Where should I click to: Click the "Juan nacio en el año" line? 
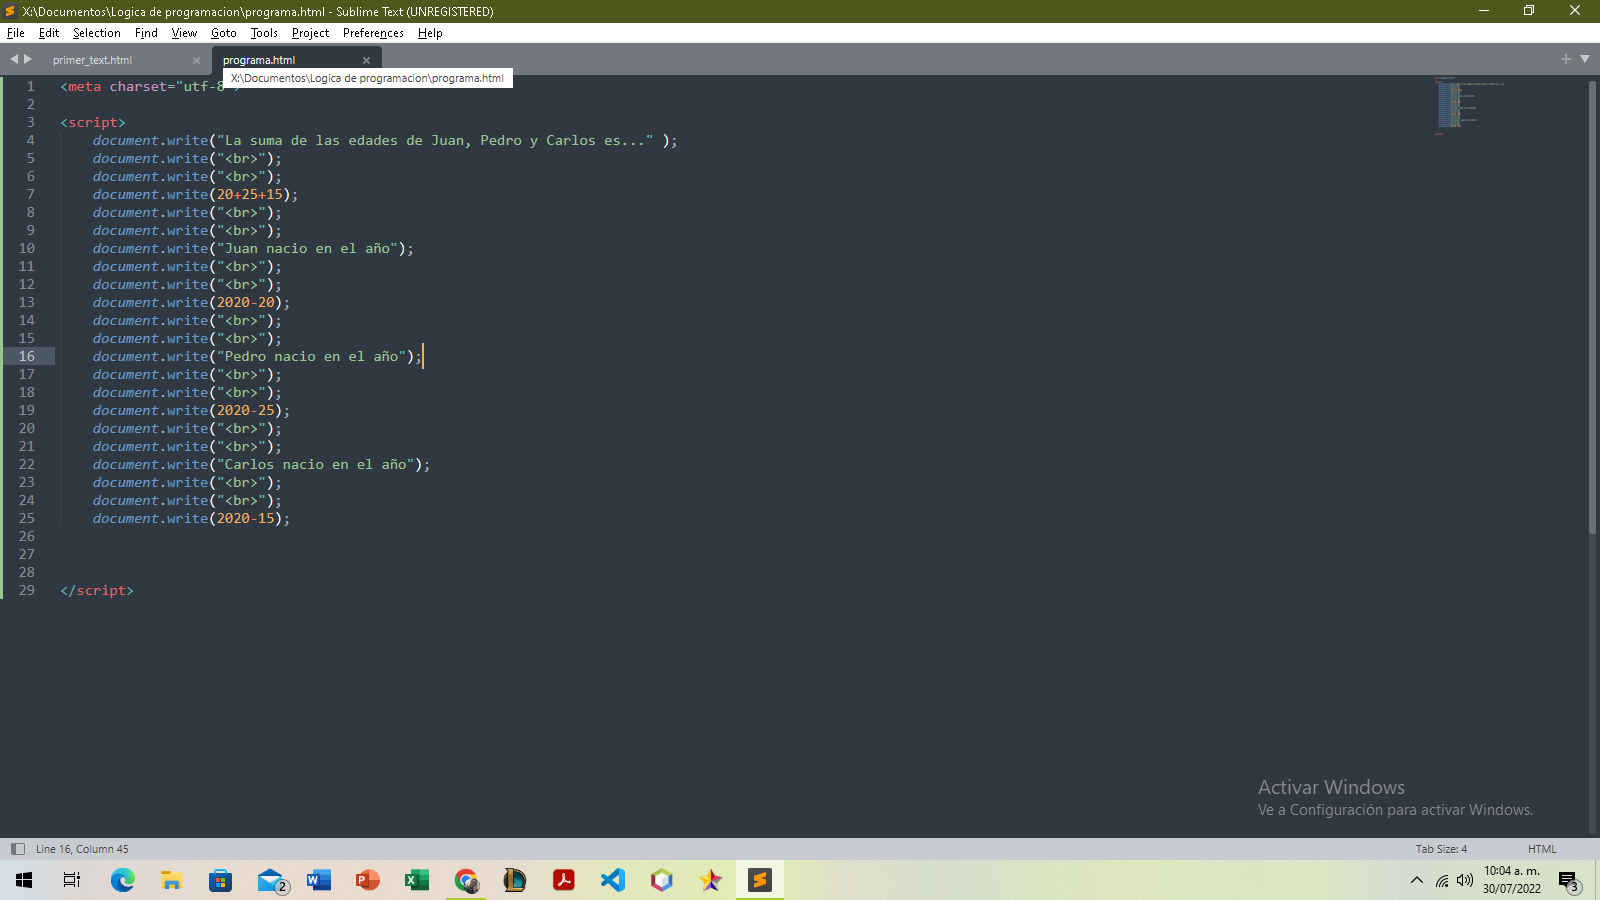click(x=253, y=248)
